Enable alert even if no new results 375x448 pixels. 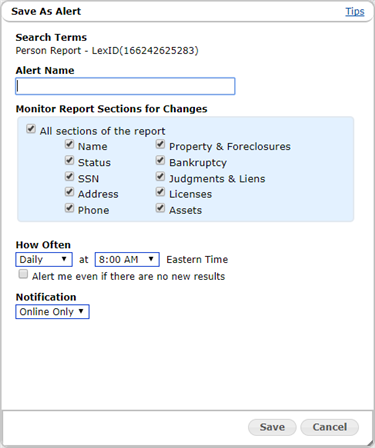(23, 274)
